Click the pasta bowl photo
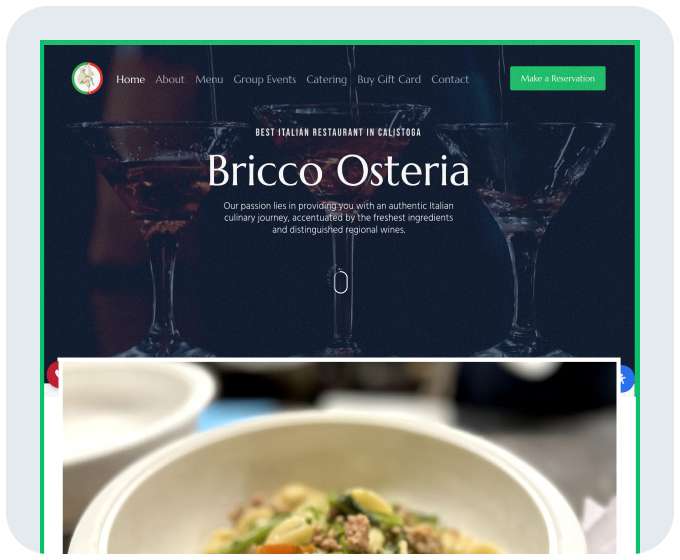 tap(340, 458)
